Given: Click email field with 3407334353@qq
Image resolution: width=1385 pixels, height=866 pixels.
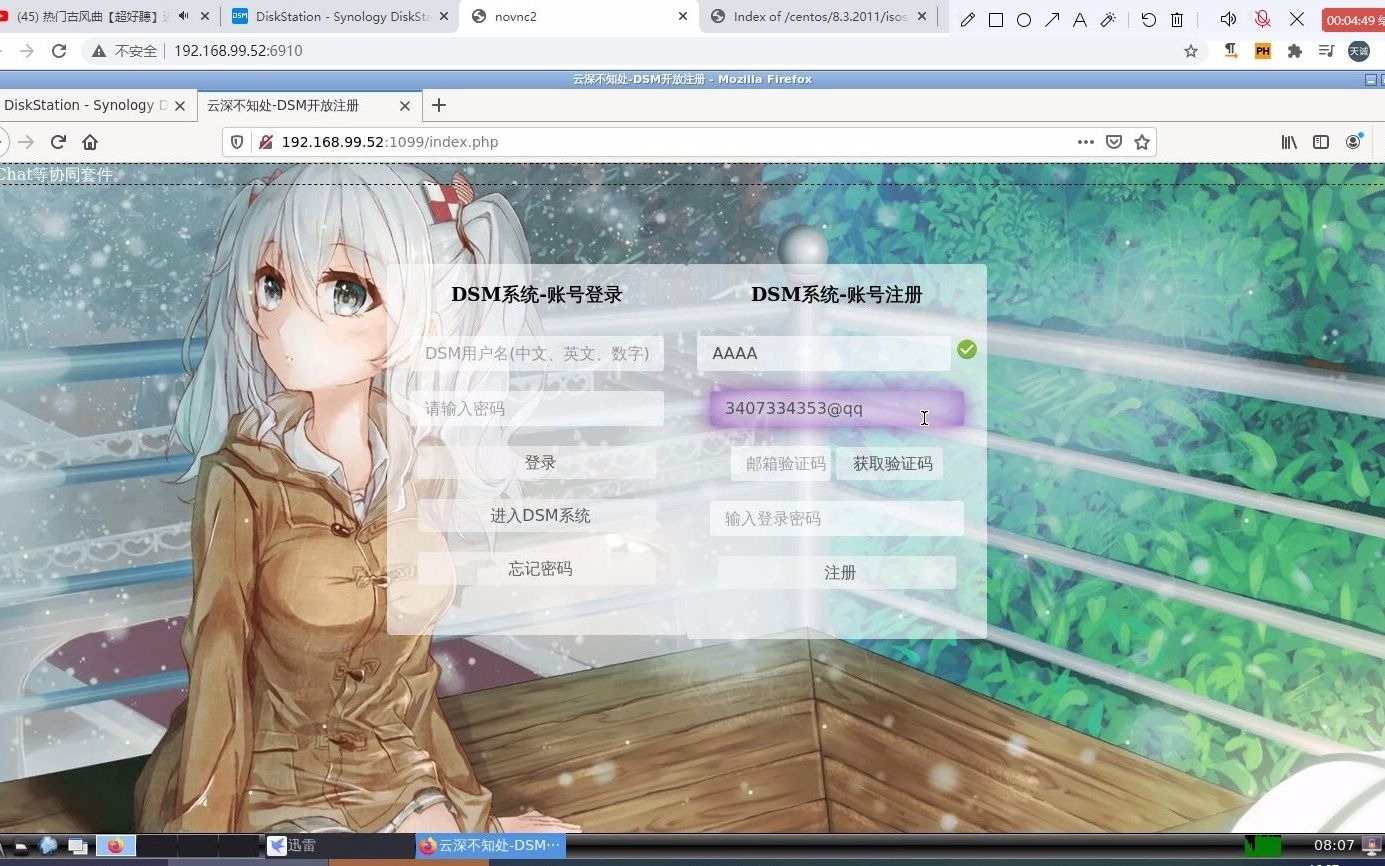Looking at the screenshot, I should pyautogui.click(x=836, y=408).
